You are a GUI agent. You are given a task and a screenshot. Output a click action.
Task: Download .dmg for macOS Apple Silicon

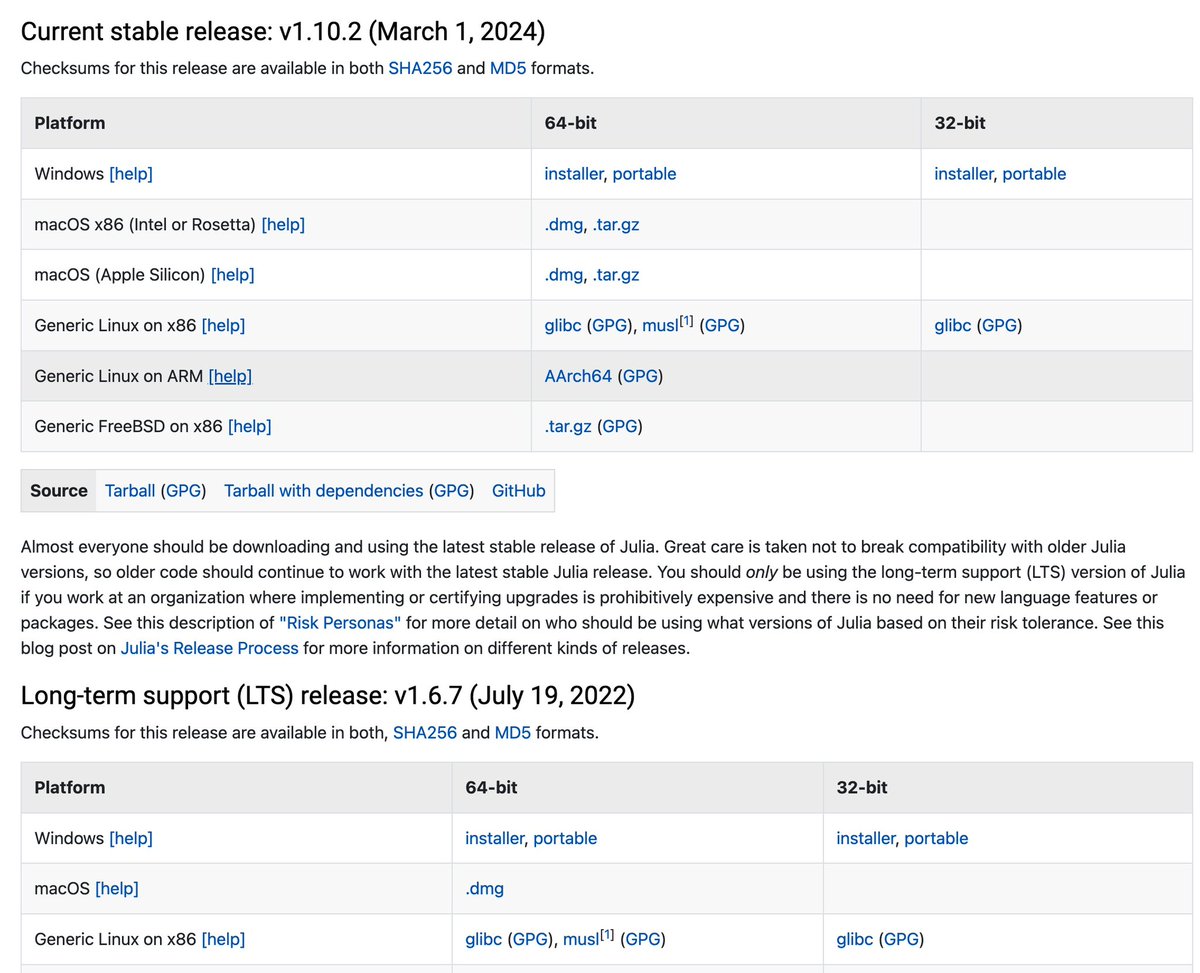563,275
